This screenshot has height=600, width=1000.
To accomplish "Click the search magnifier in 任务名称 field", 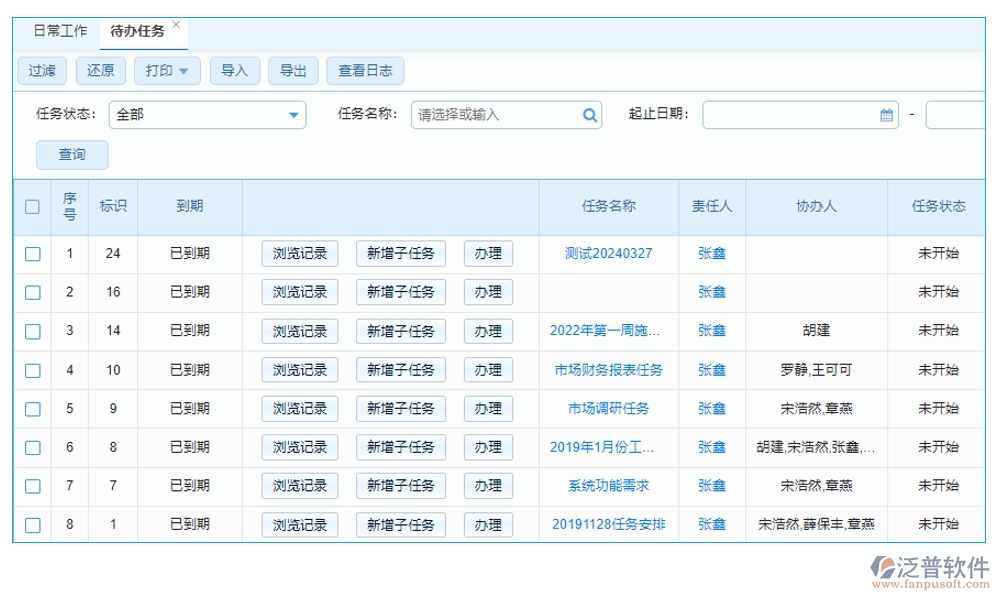I will pyautogui.click(x=587, y=116).
